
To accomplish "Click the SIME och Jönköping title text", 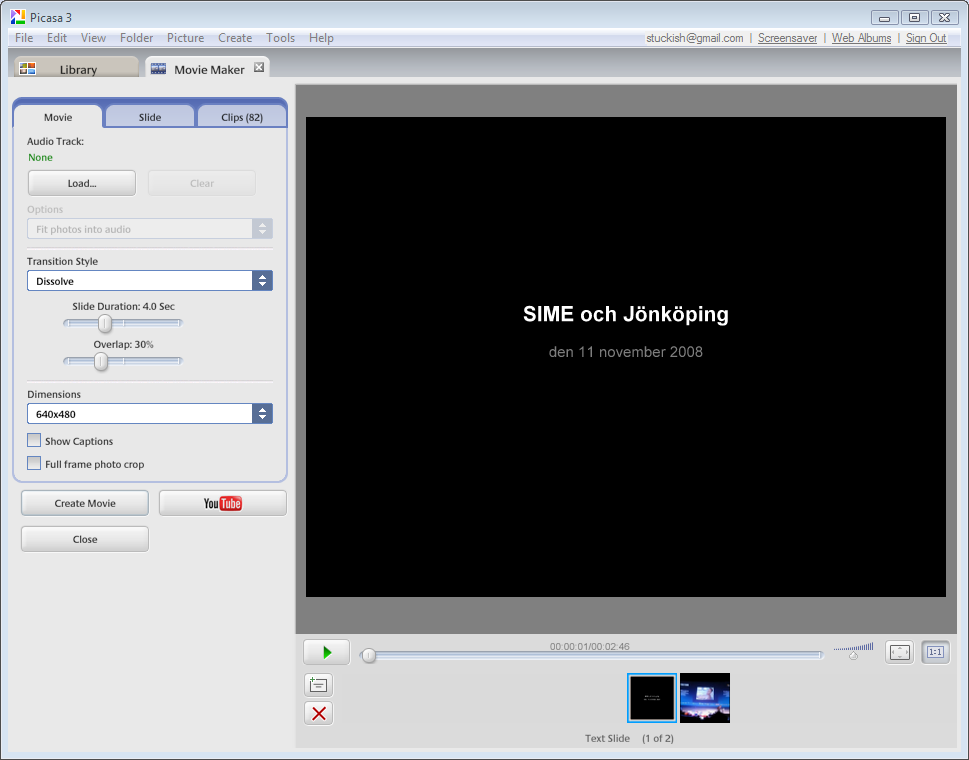I will pos(625,314).
